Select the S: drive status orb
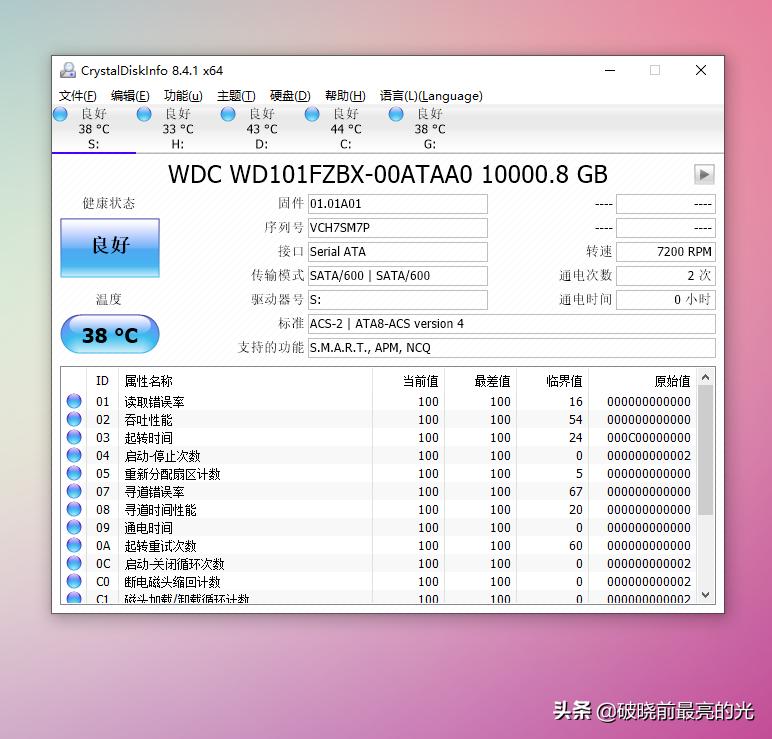 [x=60, y=114]
